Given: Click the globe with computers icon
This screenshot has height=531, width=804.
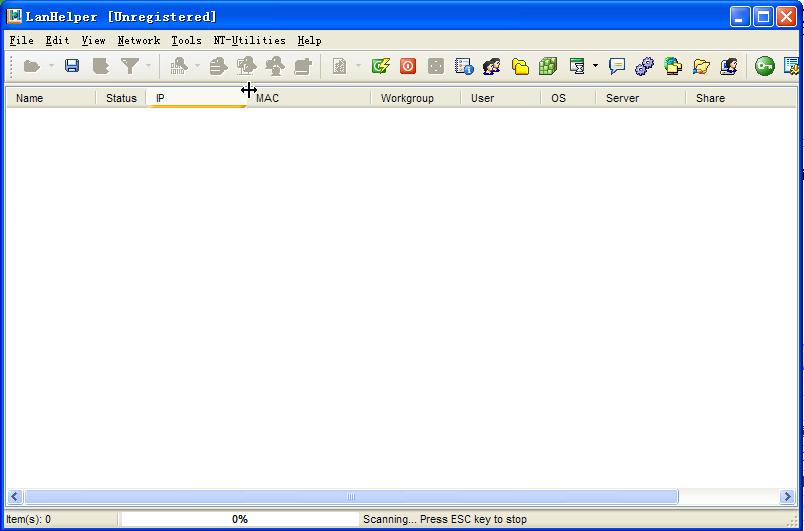Looking at the screenshot, I should tap(673, 66).
